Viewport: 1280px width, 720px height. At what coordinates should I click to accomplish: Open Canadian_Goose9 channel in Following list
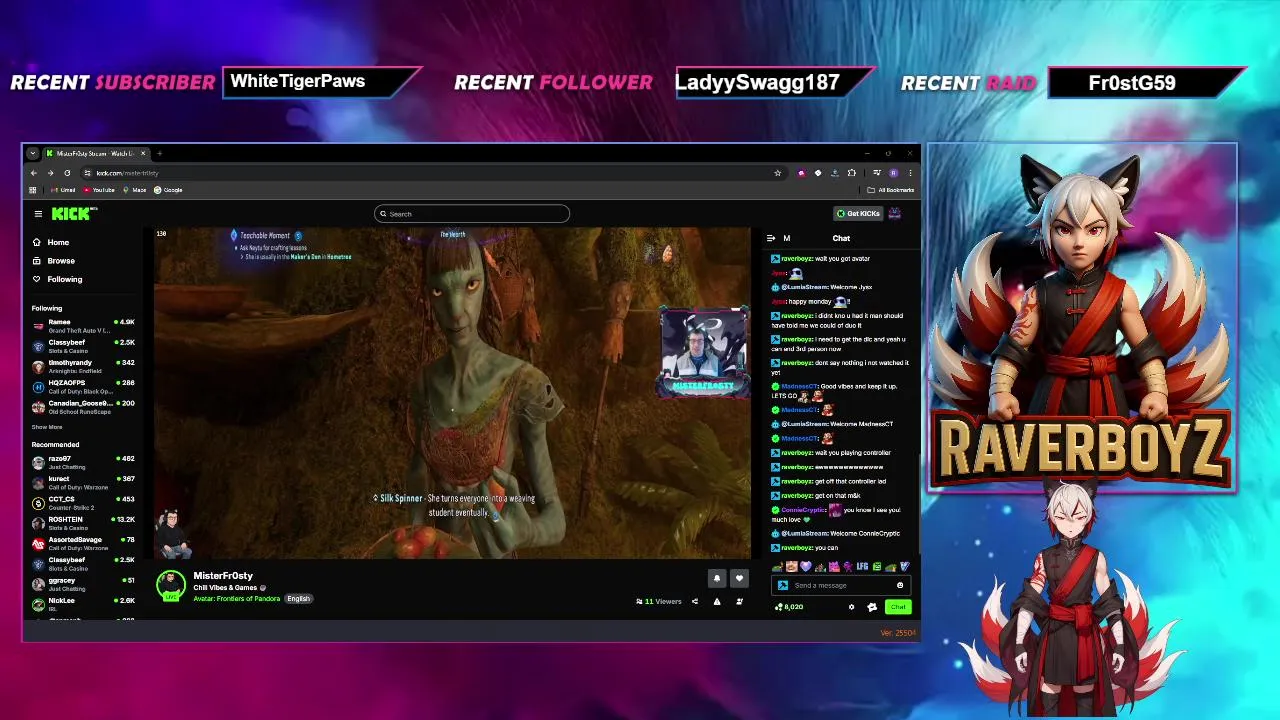tap(84, 407)
